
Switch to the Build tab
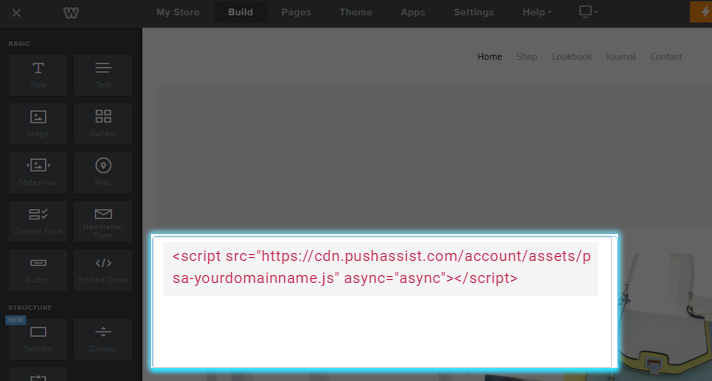point(241,12)
